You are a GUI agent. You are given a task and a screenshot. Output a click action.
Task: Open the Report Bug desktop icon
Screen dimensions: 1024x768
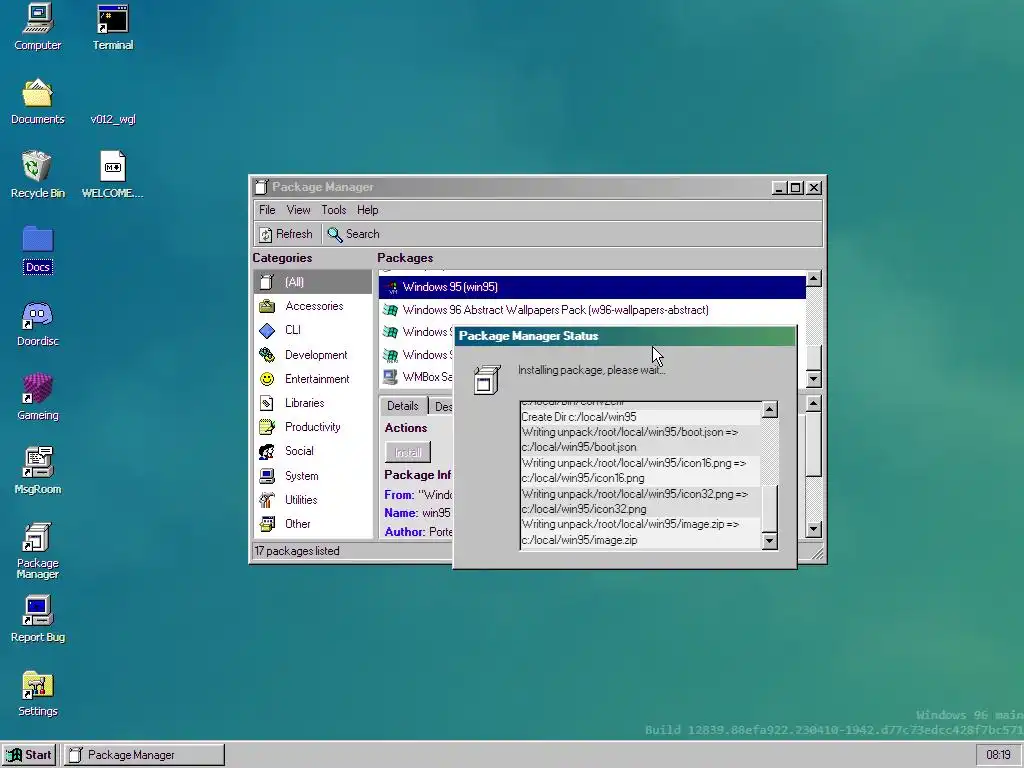coord(37,619)
